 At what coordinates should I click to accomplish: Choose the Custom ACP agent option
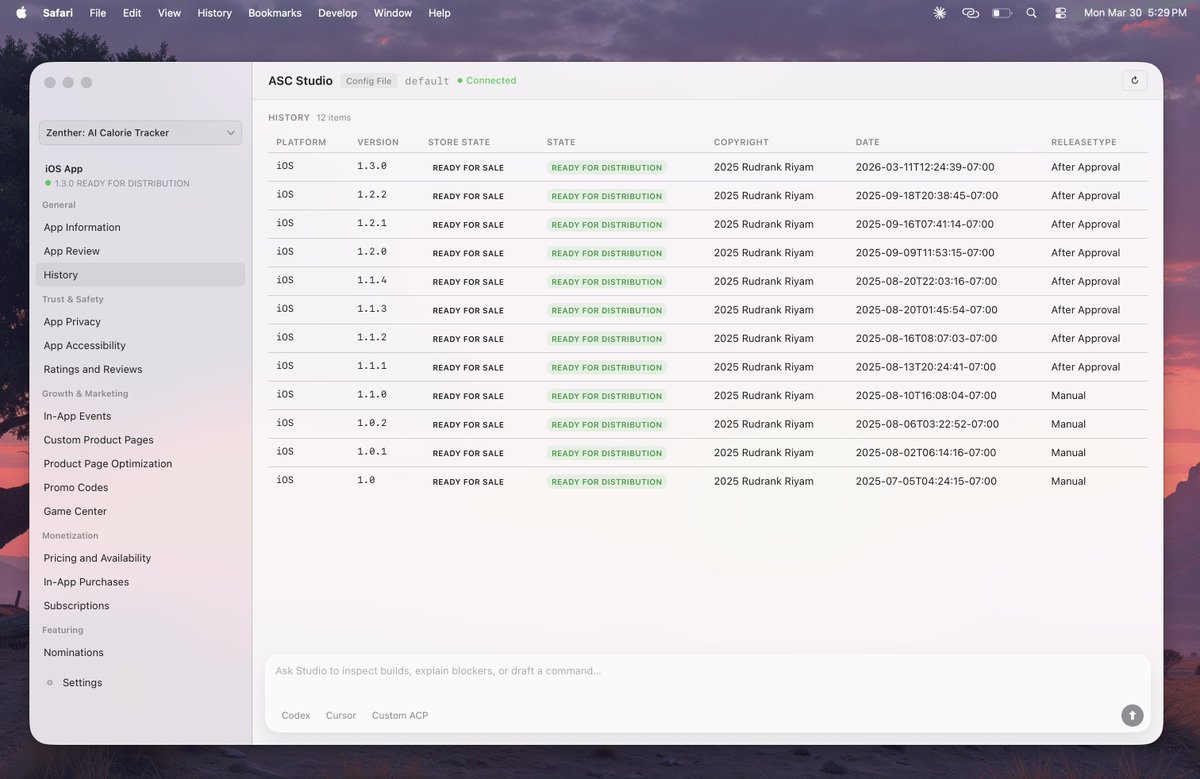tap(400, 716)
